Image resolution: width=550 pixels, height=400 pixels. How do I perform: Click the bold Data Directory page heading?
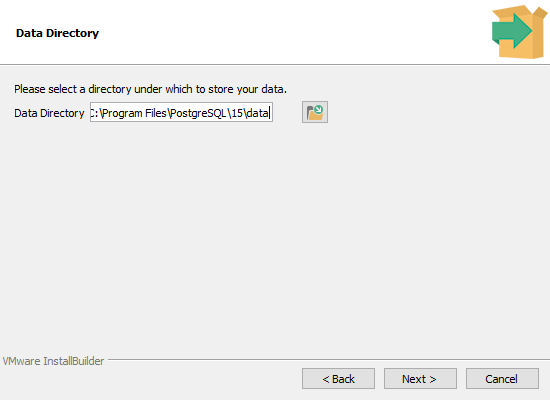point(57,33)
